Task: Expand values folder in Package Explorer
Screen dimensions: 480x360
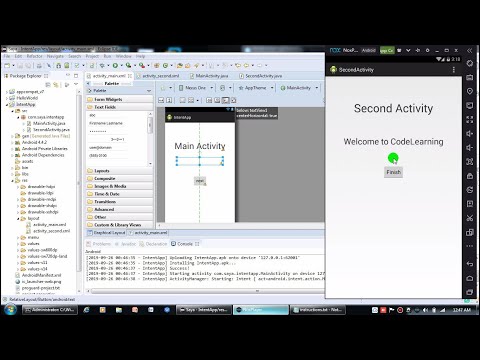Action: coord(18,244)
